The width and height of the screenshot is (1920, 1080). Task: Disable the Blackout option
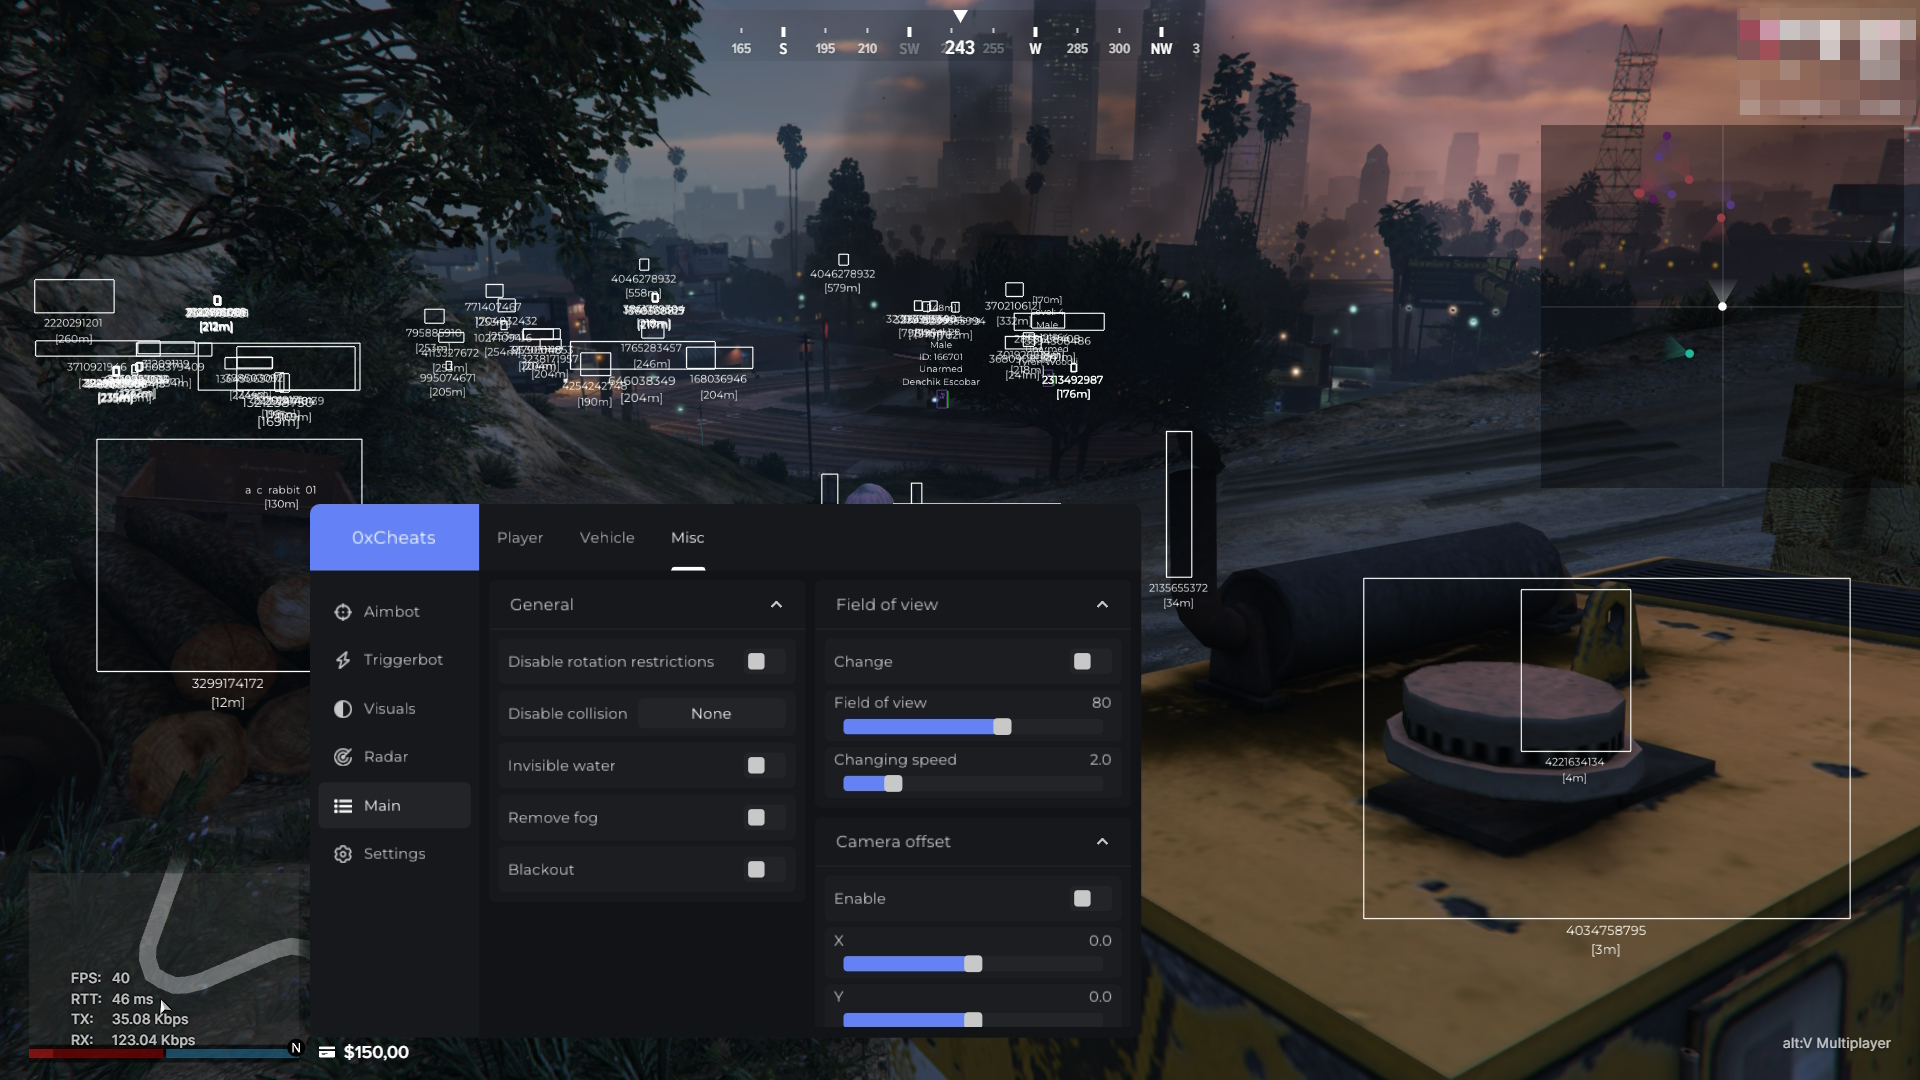pos(756,869)
